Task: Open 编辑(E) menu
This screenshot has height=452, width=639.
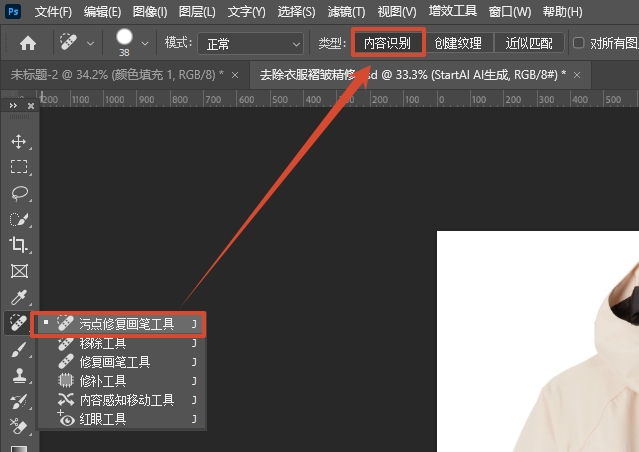Action: point(102,12)
